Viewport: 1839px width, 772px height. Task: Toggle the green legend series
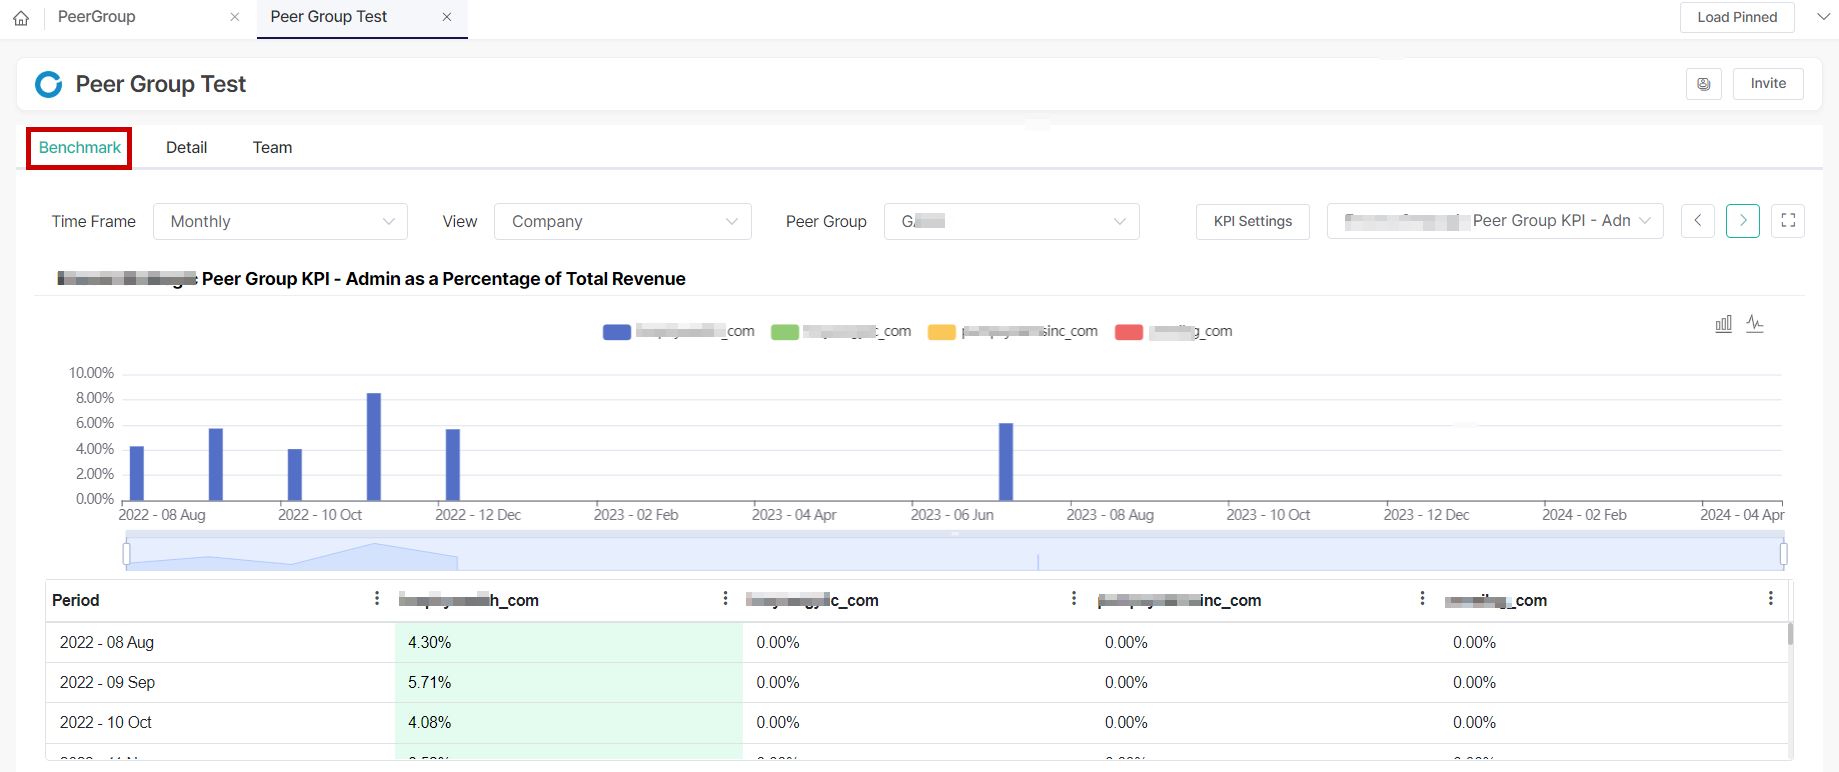pyautogui.click(x=841, y=332)
